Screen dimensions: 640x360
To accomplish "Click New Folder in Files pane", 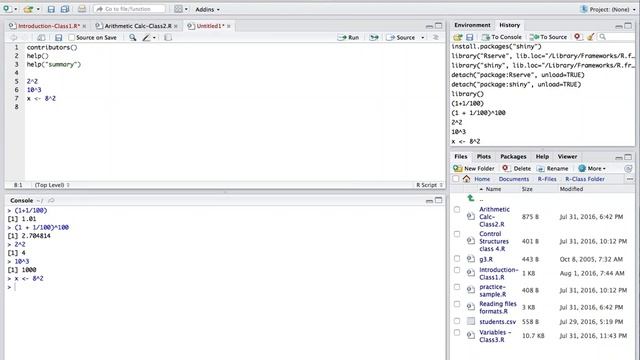I will [474, 169].
